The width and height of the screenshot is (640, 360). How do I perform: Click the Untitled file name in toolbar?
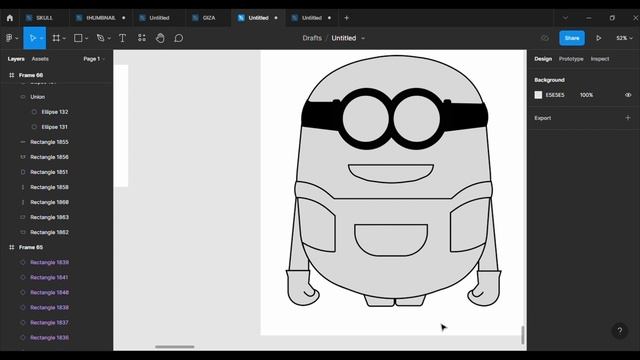[344, 38]
